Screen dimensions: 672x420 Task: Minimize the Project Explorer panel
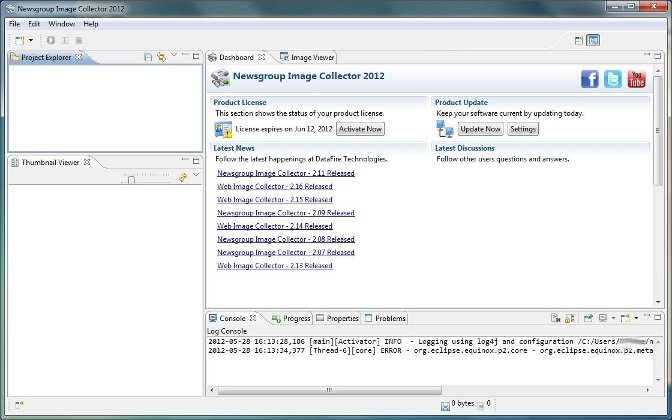pos(185,55)
